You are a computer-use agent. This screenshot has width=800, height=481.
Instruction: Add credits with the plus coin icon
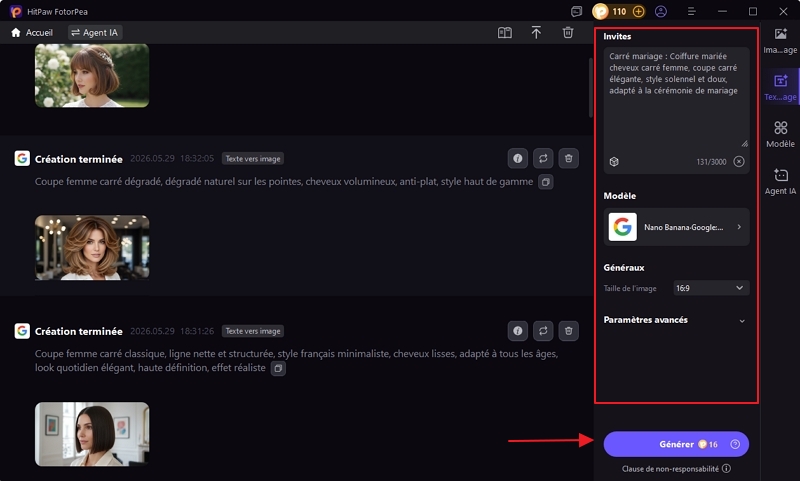(x=638, y=11)
